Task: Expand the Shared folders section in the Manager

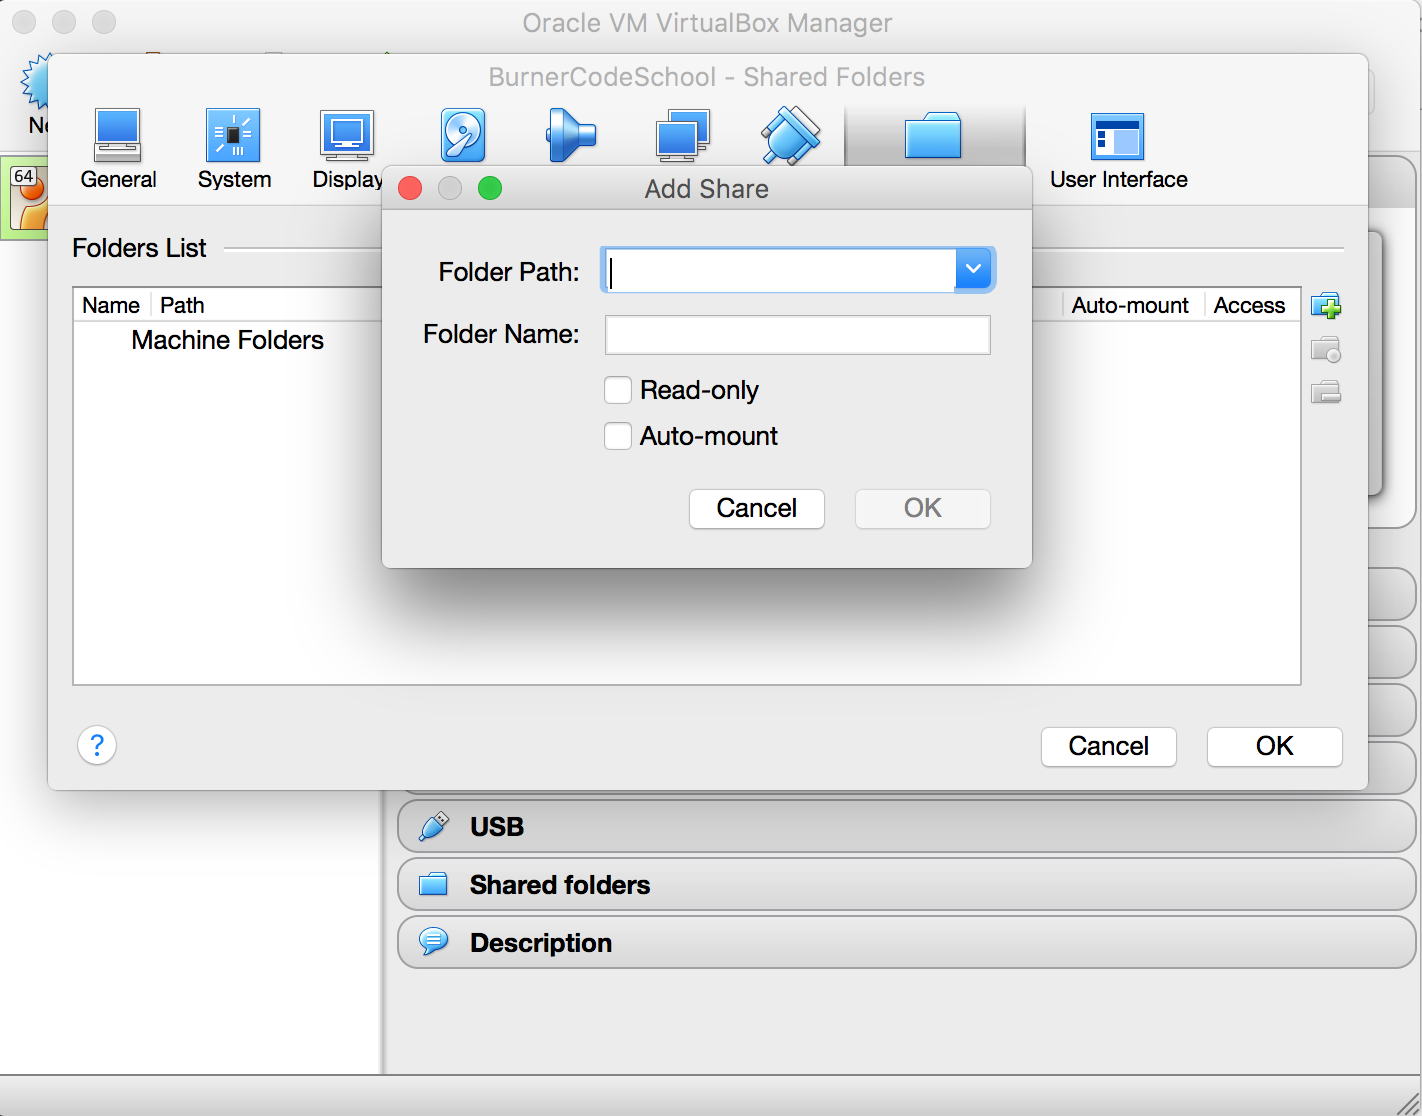Action: [x=907, y=884]
